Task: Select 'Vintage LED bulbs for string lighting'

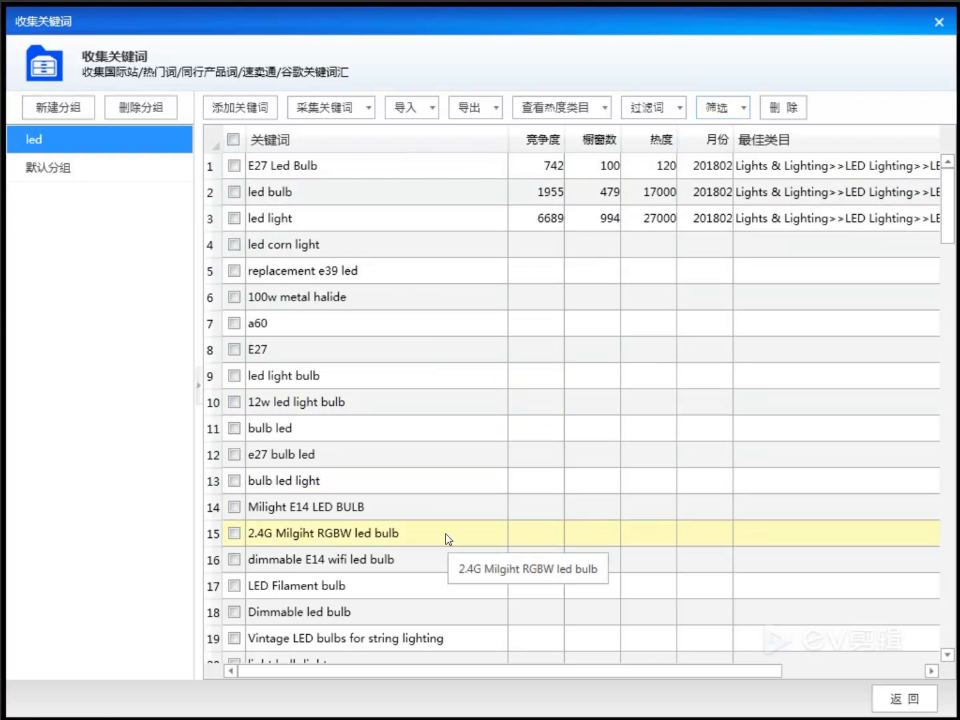Action: [345, 639]
